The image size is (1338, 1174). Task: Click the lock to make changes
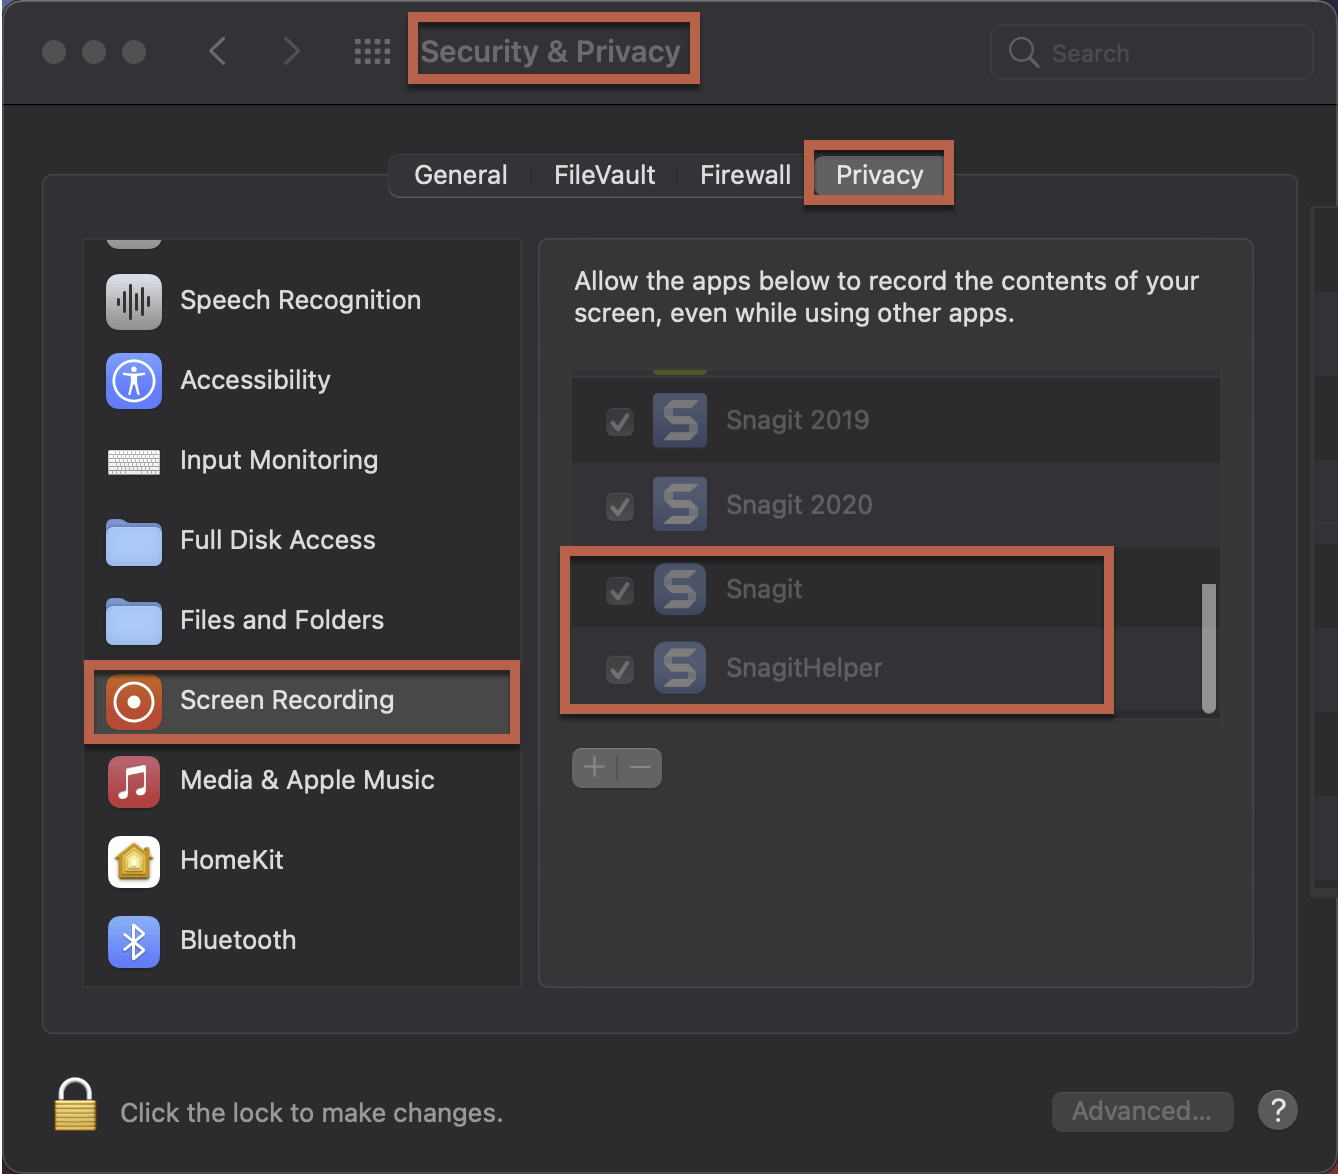(74, 1106)
